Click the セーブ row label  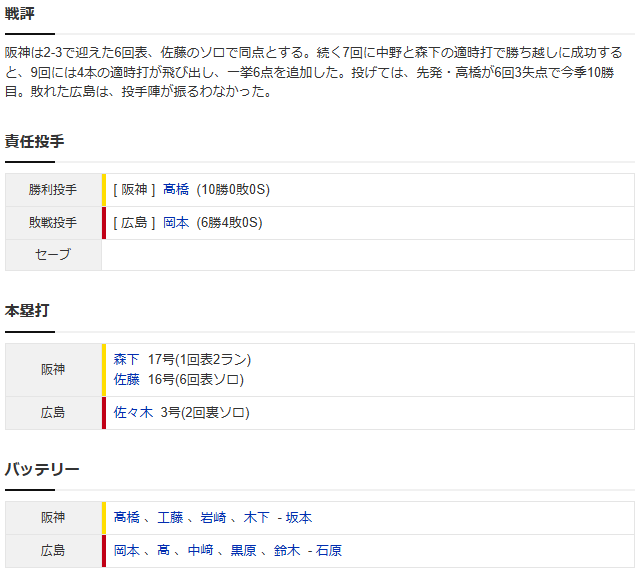(53, 254)
